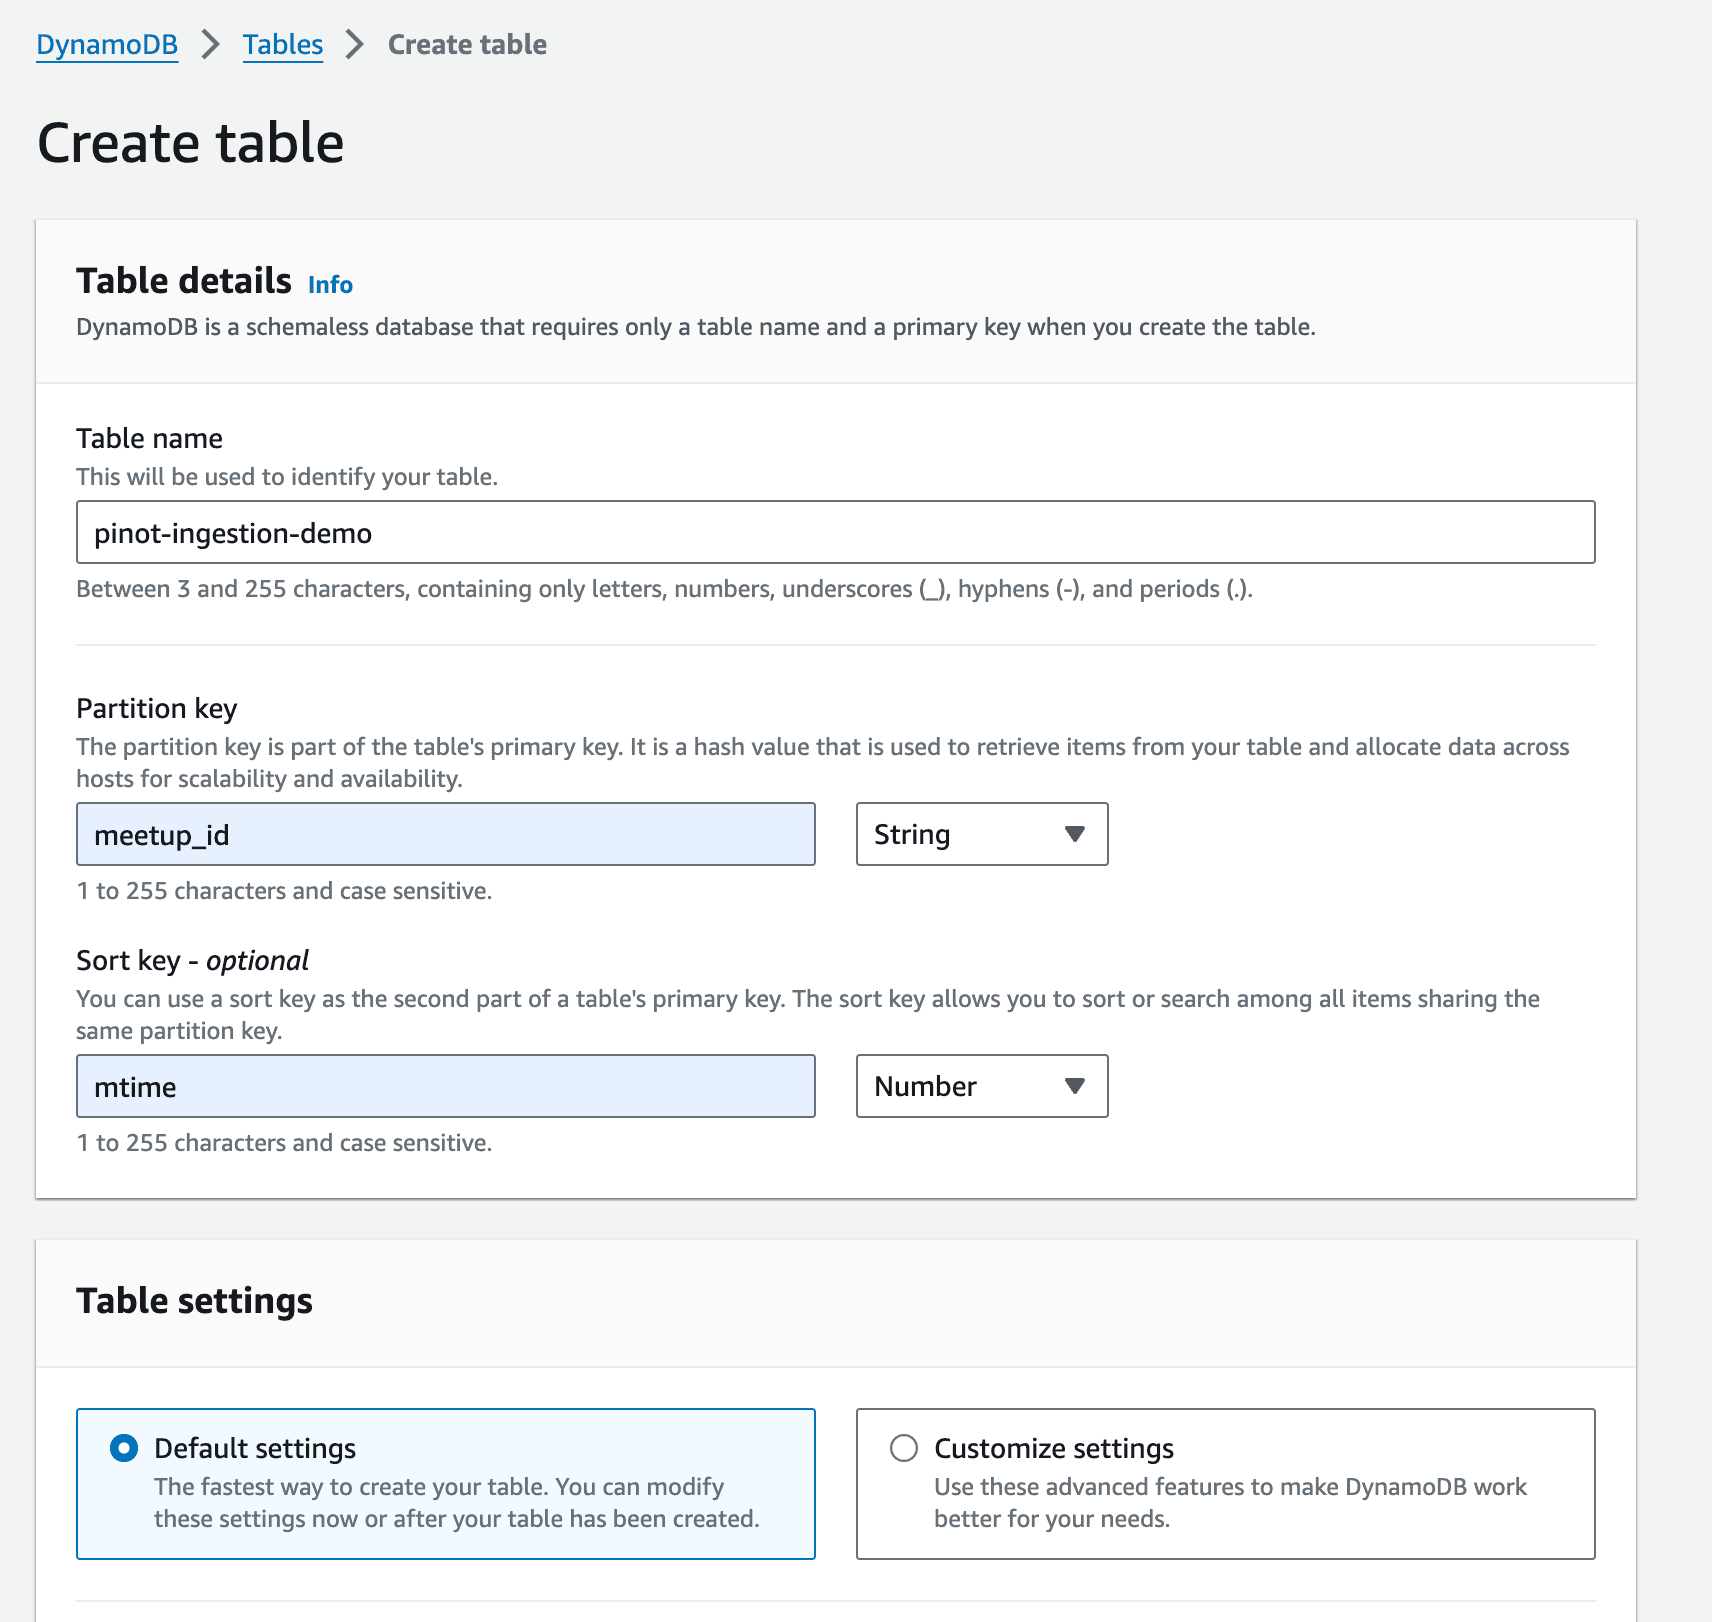Click the Sort key - optional label
1712x1622 pixels.
tap(193, 961)
